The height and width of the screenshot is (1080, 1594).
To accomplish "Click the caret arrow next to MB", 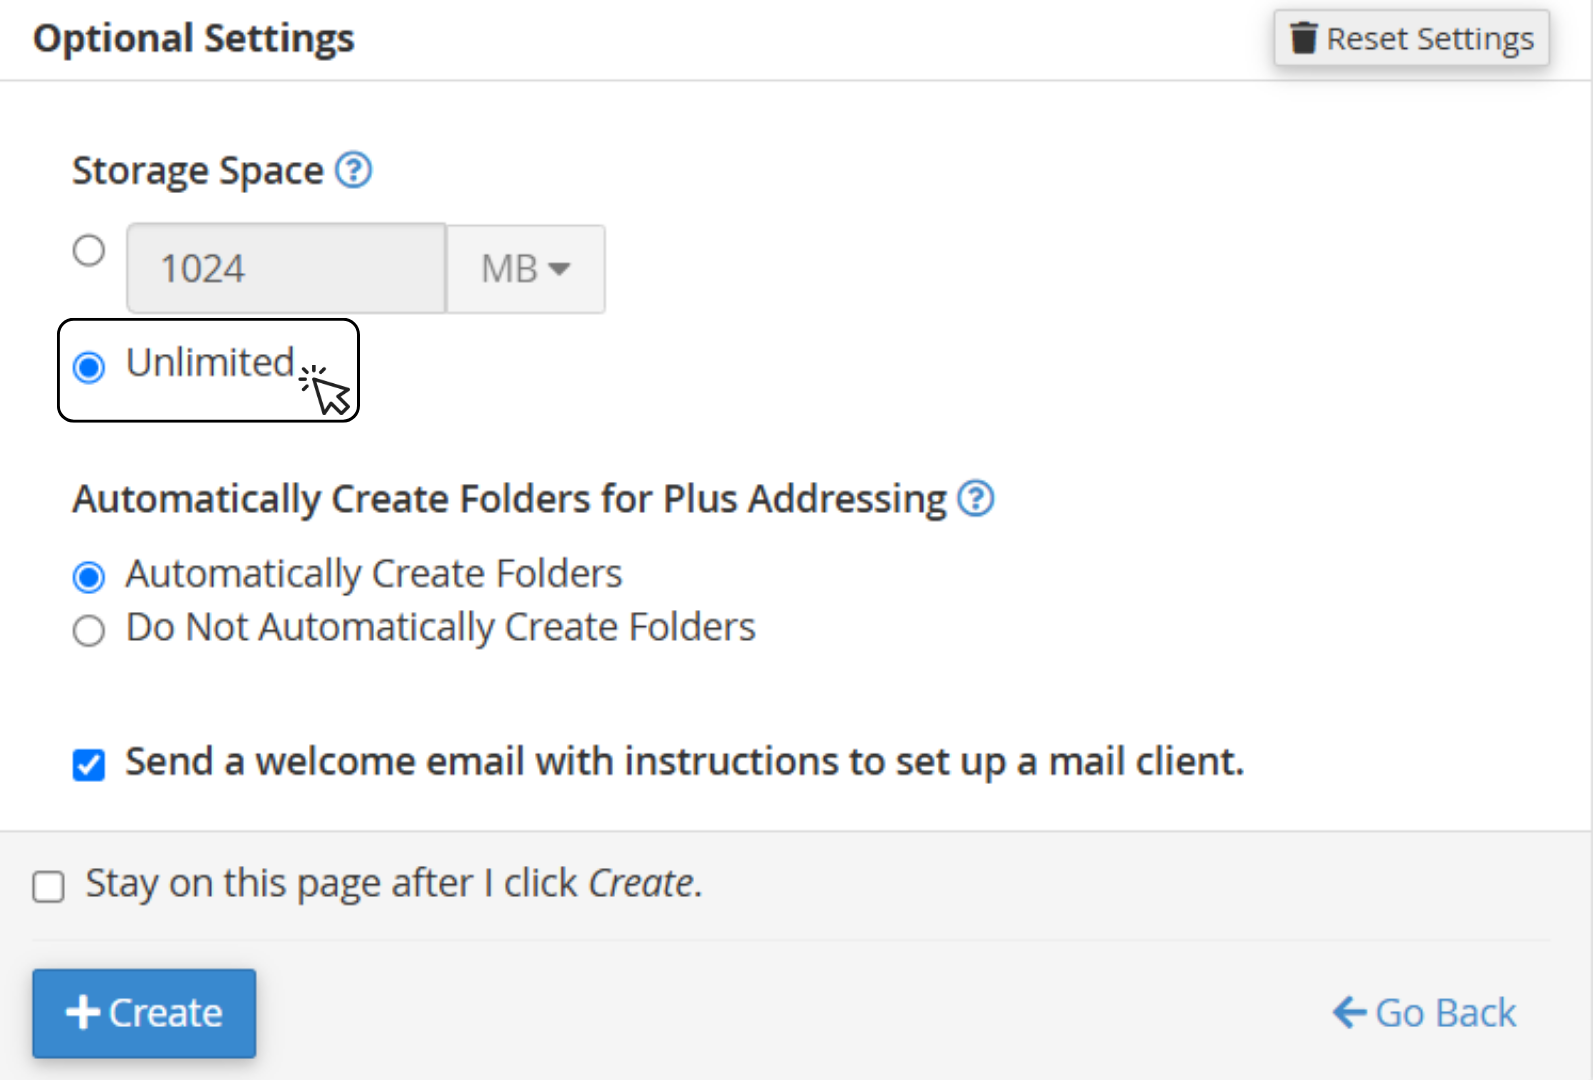I will coord(560,269).
